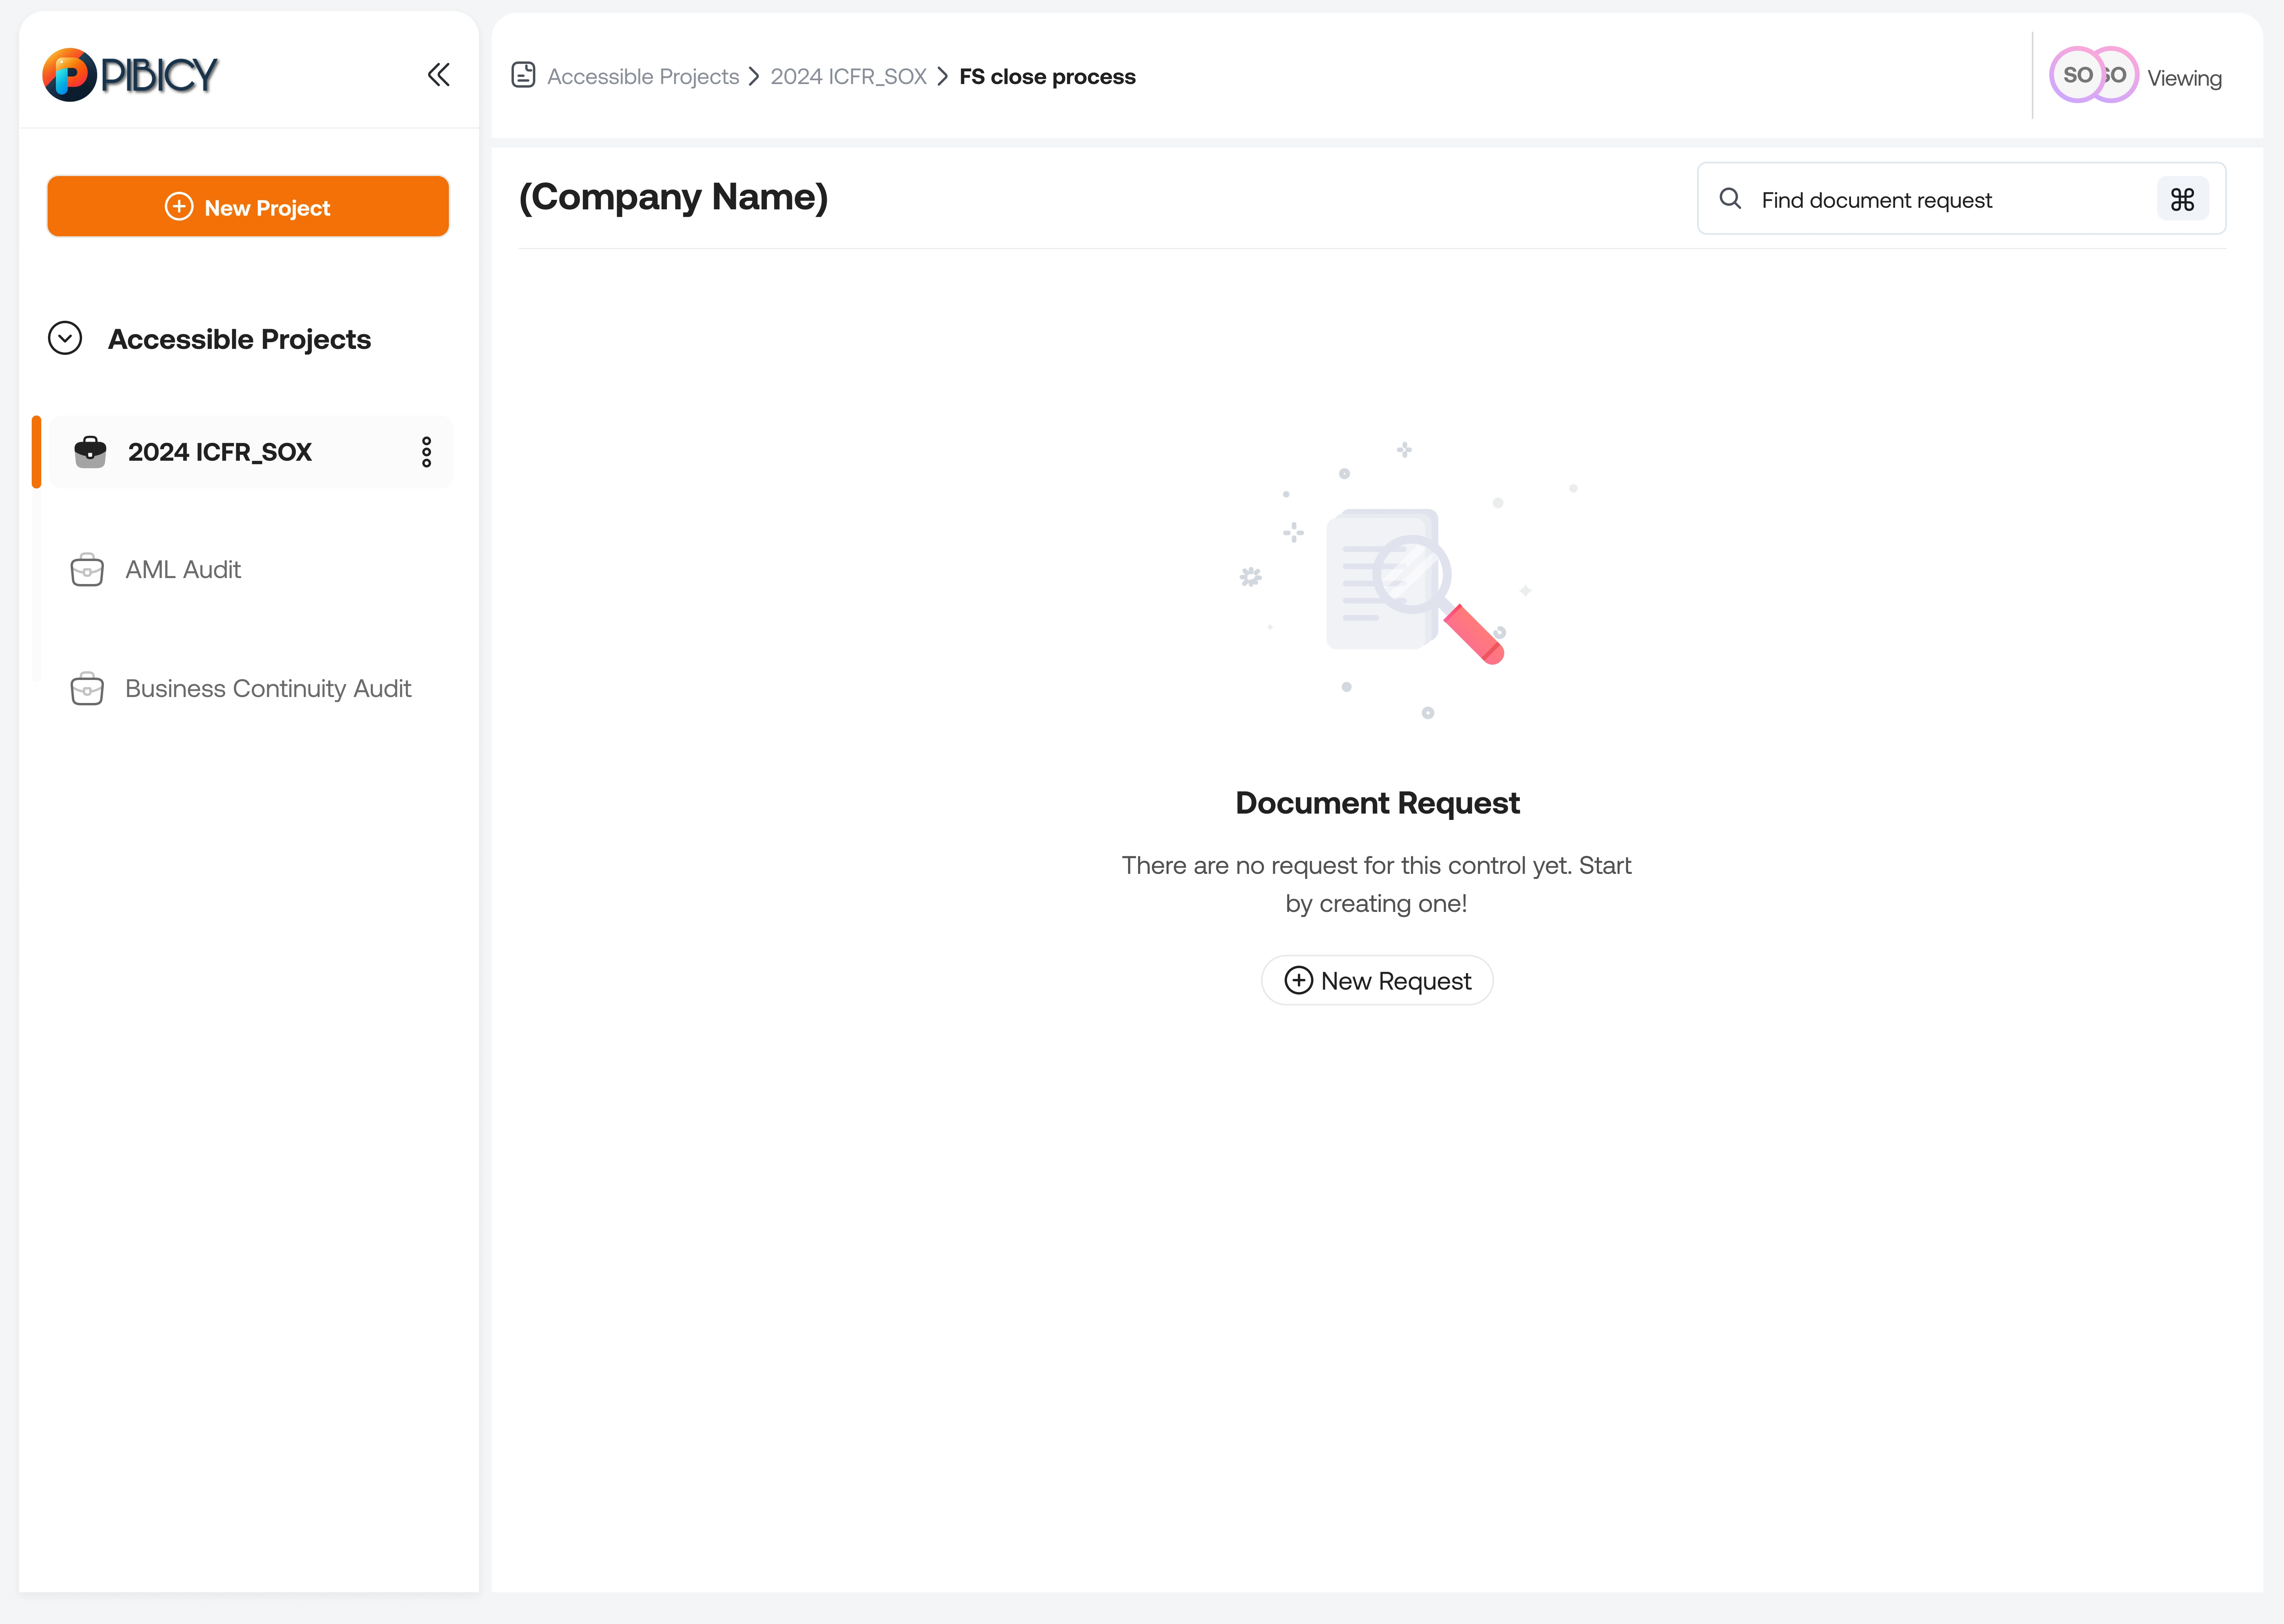Click the AML Audit briefcase icon
The image size is (2284, 1624).
87,570
